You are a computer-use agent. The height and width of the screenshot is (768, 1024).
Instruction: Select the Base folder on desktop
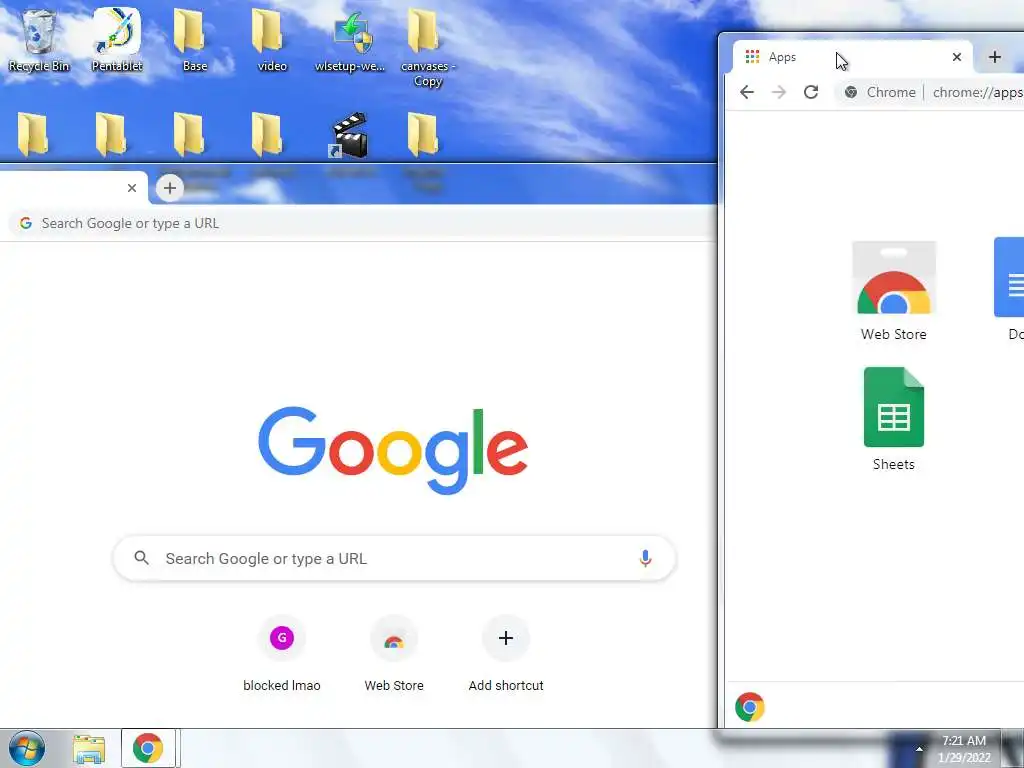(x=195, y=40)
